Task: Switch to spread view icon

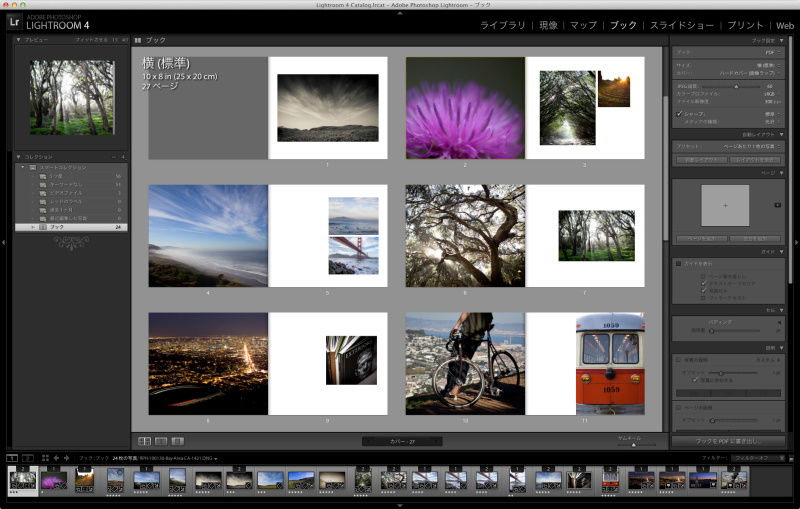Action: coord(161,441)
